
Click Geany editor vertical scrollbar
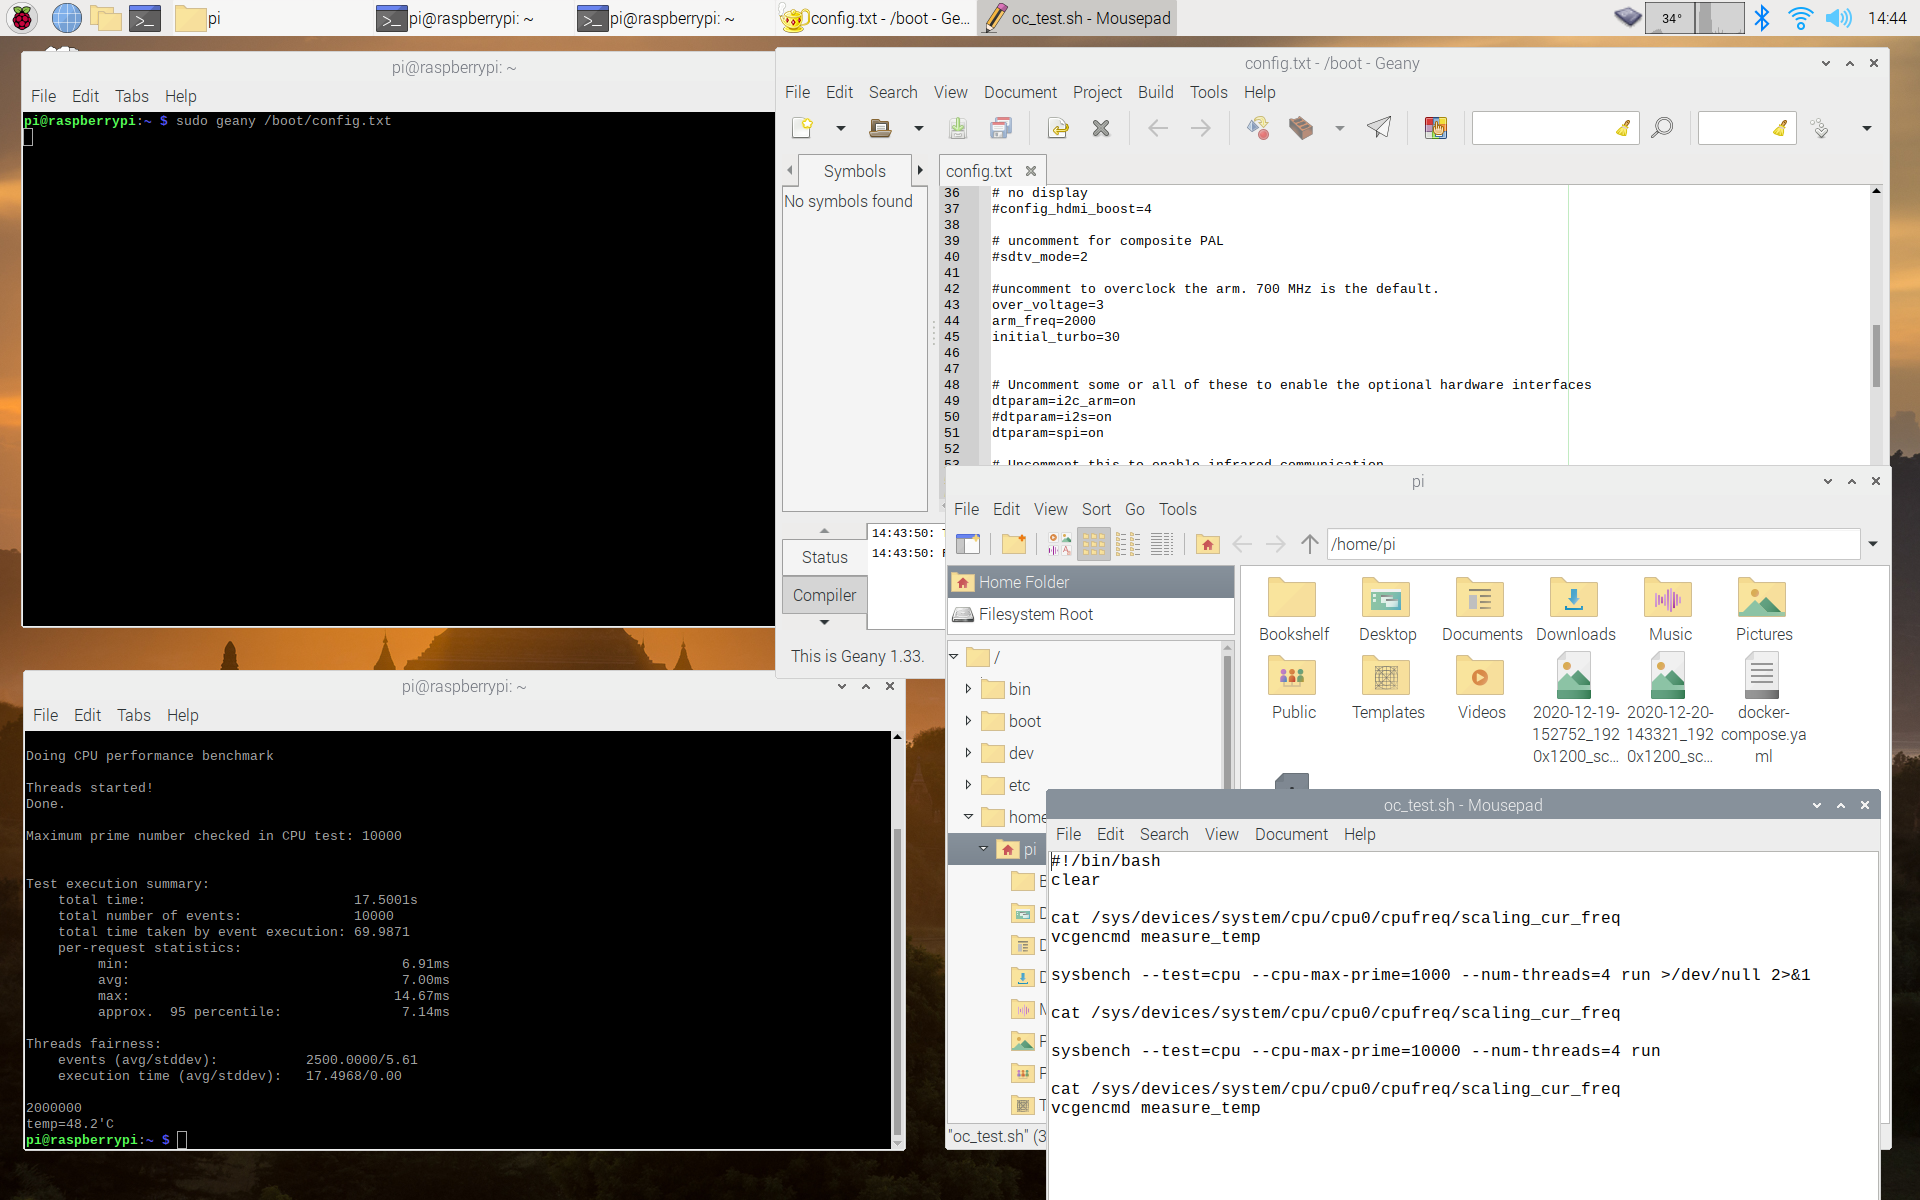pos(1876,355)
